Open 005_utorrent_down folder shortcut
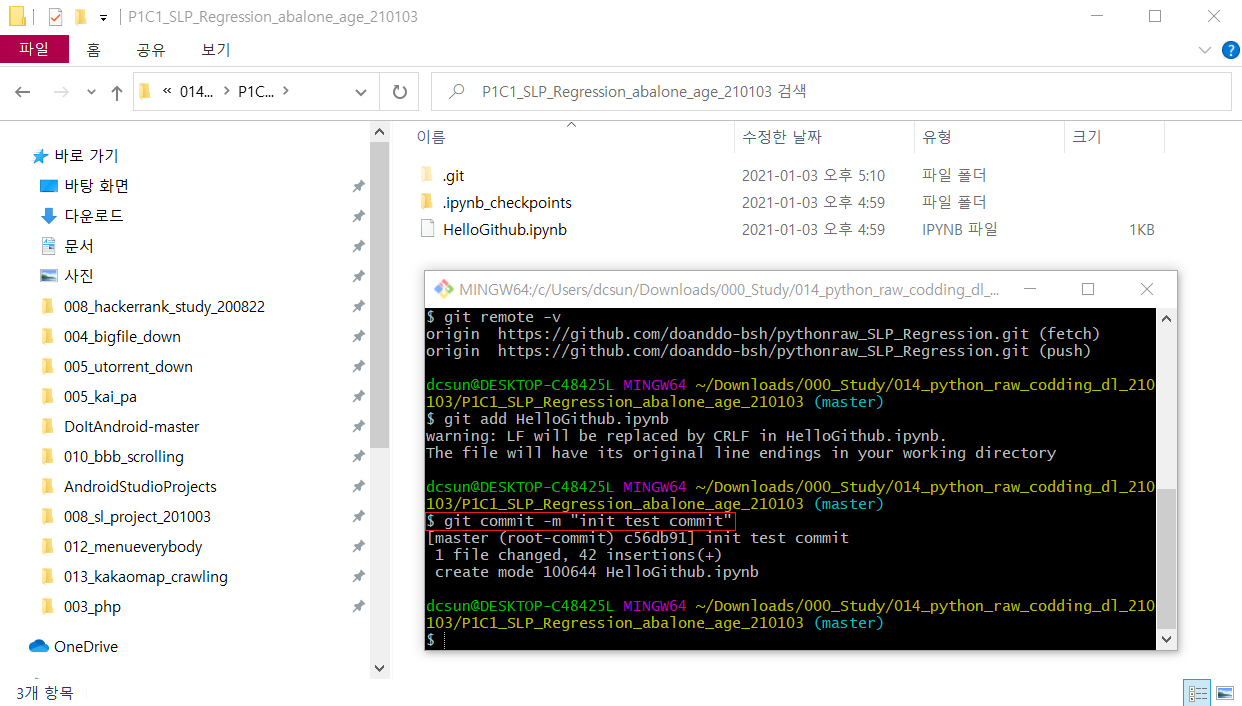Viewport: 1242px width, 706px height. point(128,366)
